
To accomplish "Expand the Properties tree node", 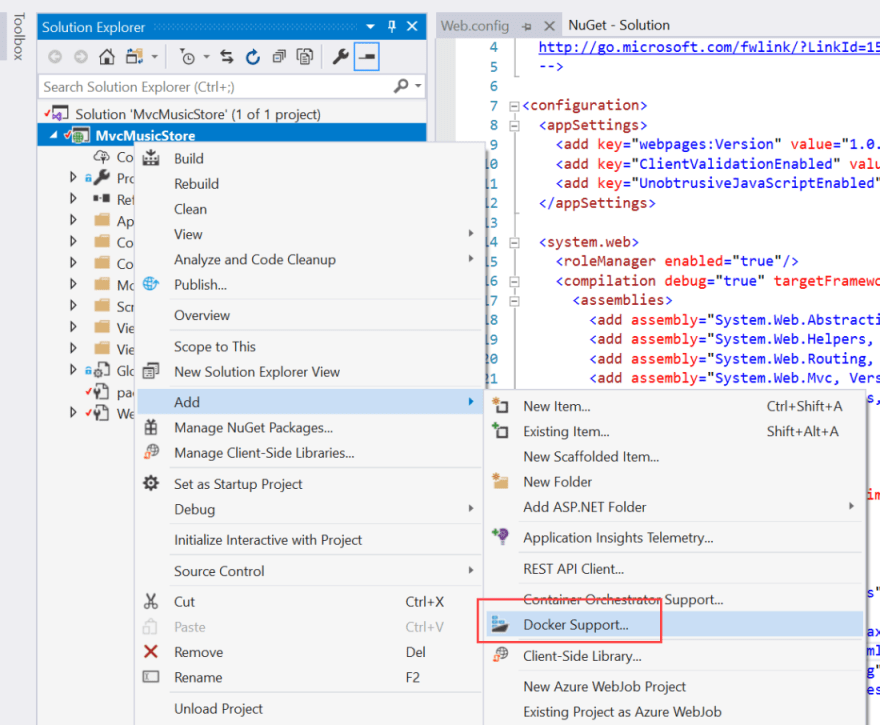I will [x=73, y=177].
